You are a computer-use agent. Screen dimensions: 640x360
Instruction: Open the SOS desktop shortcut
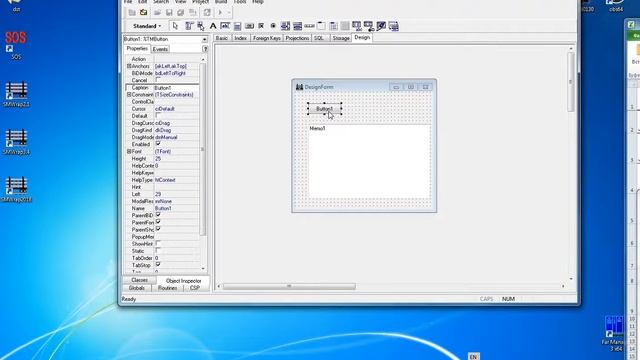click(x=16, y=44)
